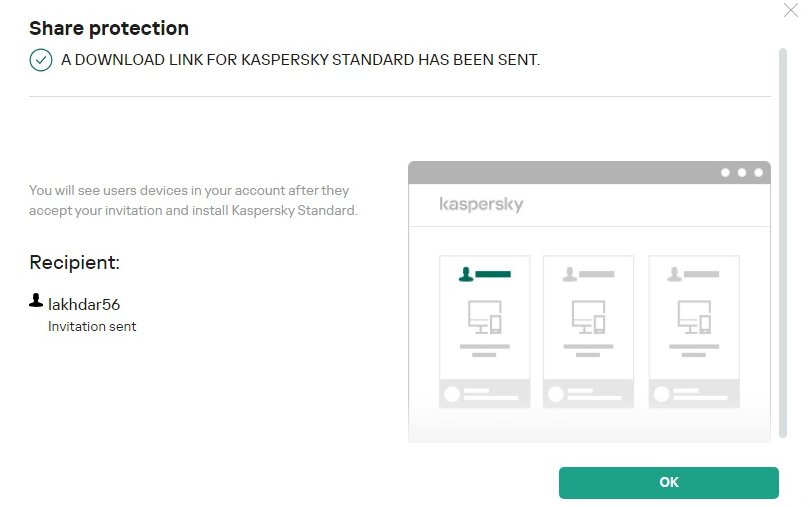Screen dimensions: 810x507
Task: Click the "Invitation sent" status text
Action: [92, 326]
